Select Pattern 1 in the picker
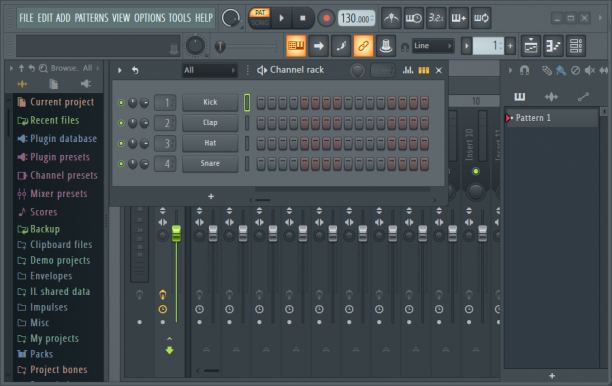 551,118
